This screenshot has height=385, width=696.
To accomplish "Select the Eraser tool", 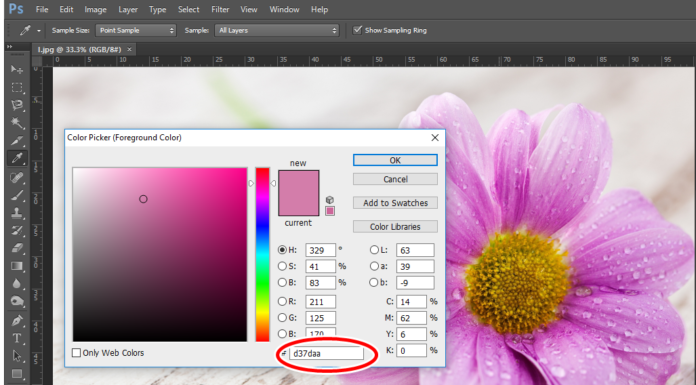I will (17, 248).
